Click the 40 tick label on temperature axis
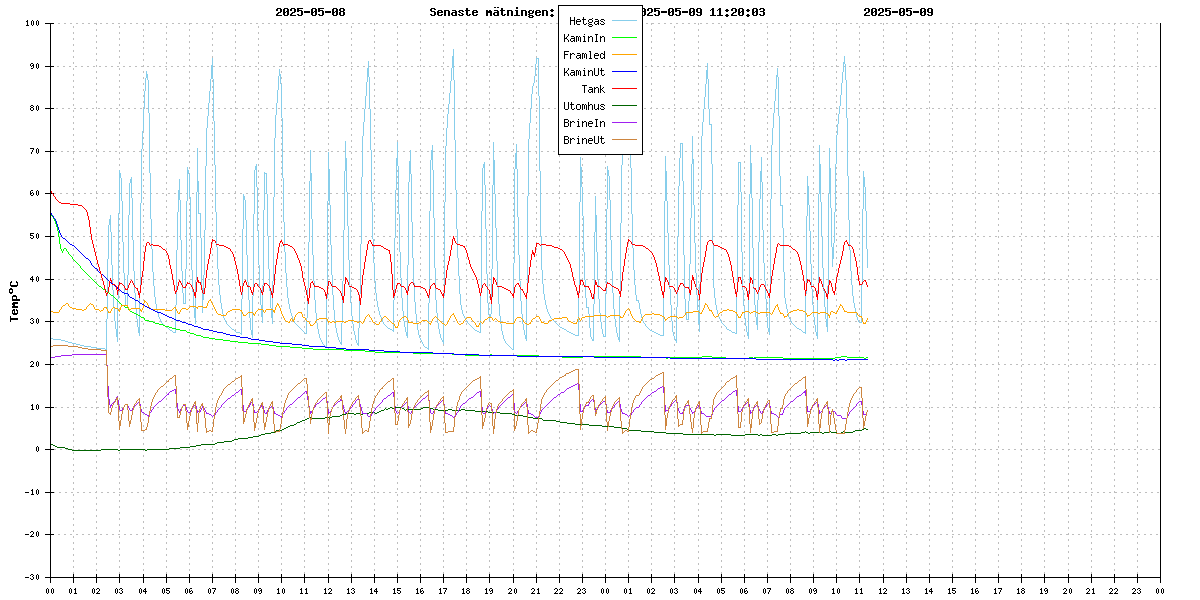1200x600 pixels. coord(35,279)
